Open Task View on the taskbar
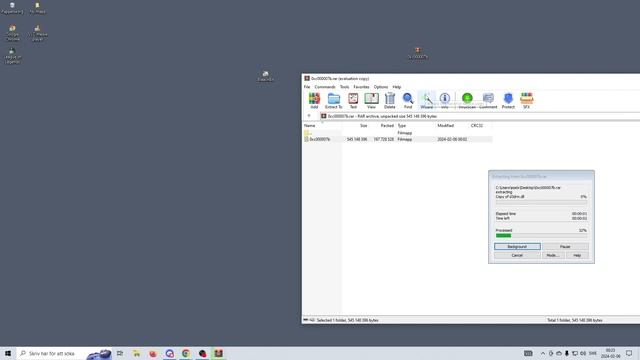This screenshot has width=640, height=360. [x=120, y=353]
